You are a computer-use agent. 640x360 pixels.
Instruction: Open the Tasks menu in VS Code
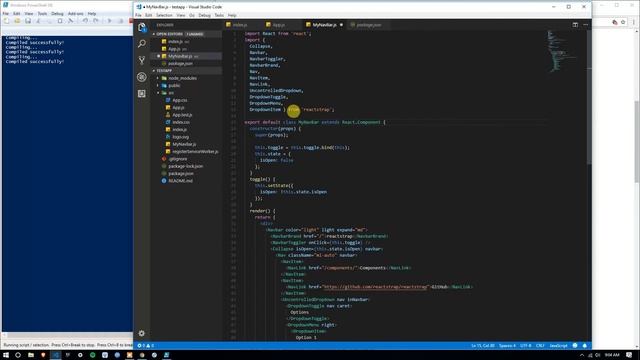pos(219,15)
